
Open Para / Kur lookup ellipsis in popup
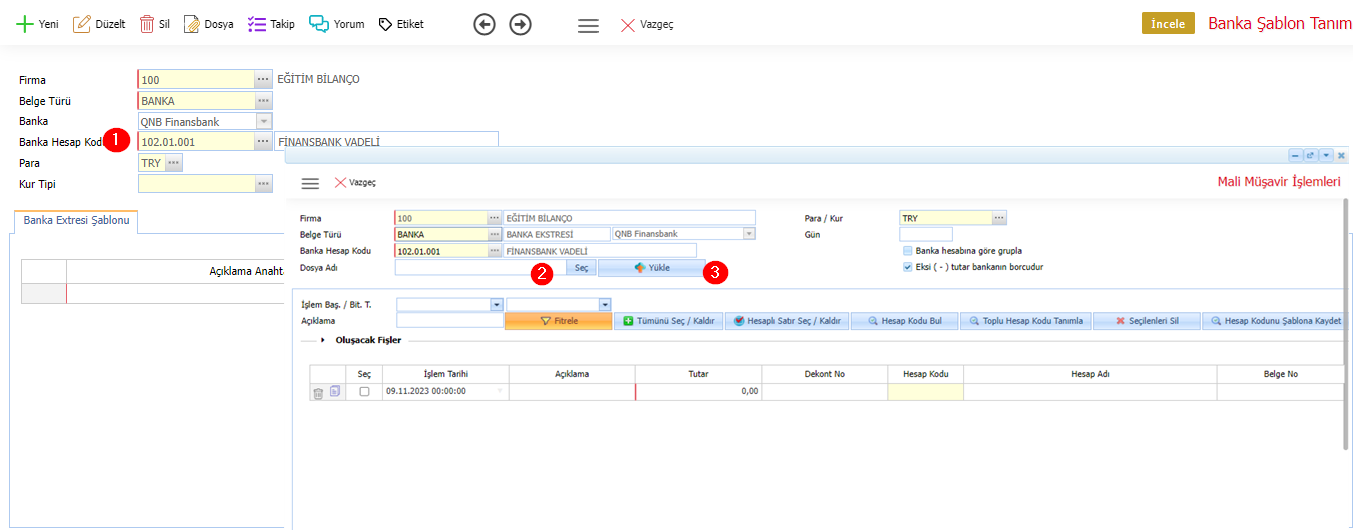point(999,218)
